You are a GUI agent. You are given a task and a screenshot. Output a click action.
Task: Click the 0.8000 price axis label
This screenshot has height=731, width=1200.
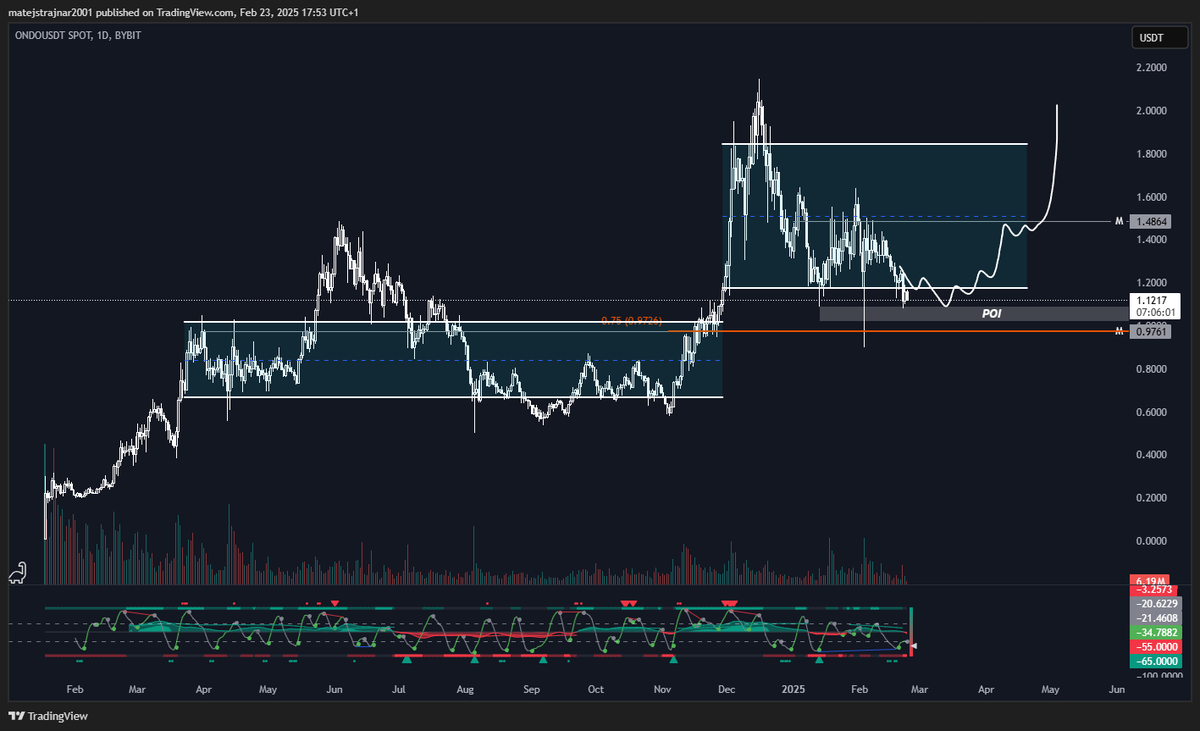[1152, 369]
